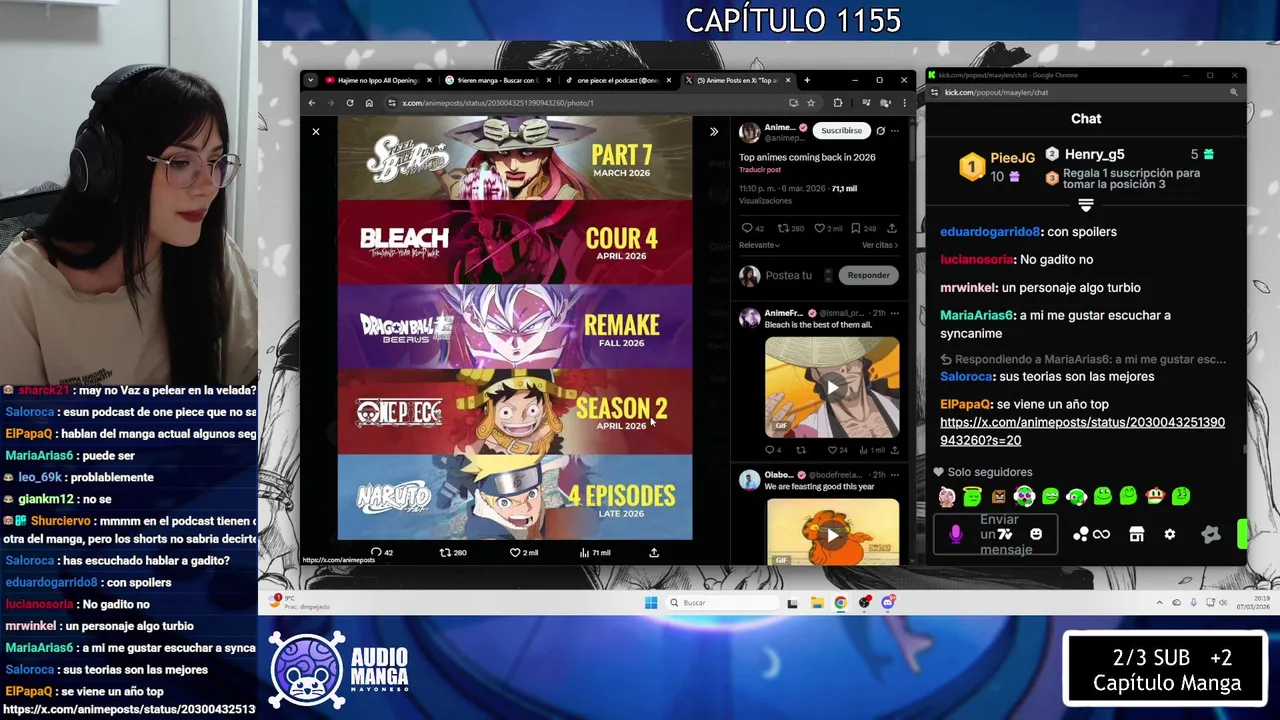Click the badge icon right of chat settings
Viewport: 1280px width, 720px height.
click(x=1211, y=534)
